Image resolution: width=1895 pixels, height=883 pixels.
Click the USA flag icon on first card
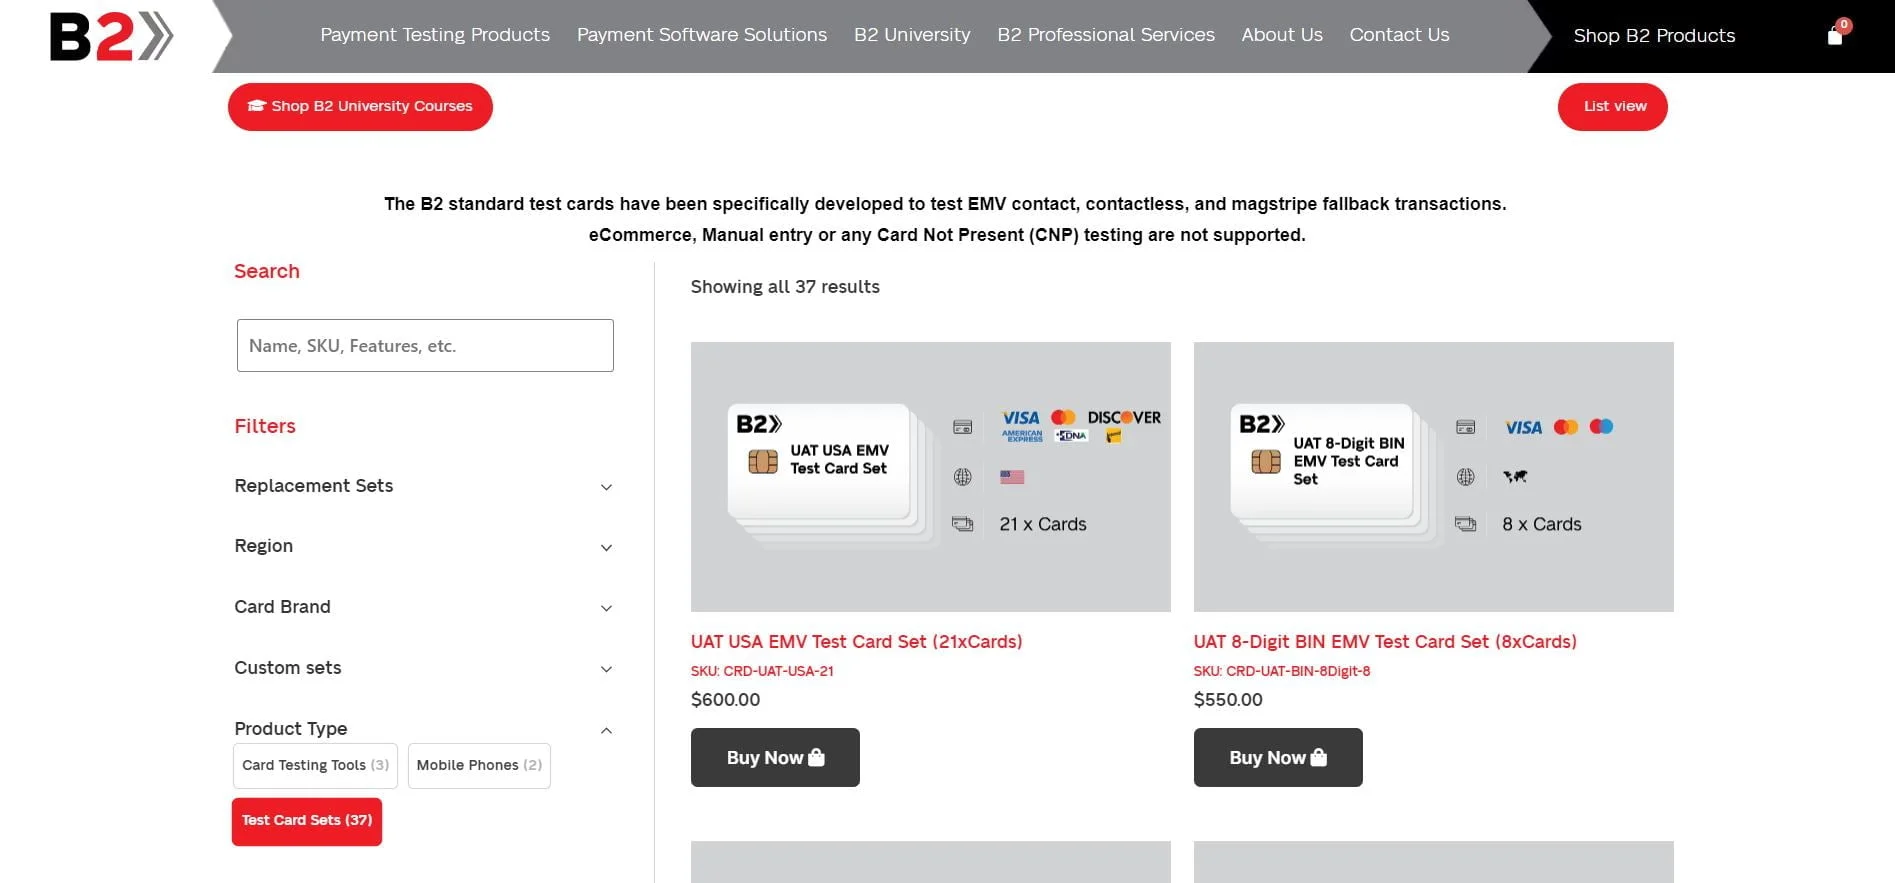coord(1012,477)
